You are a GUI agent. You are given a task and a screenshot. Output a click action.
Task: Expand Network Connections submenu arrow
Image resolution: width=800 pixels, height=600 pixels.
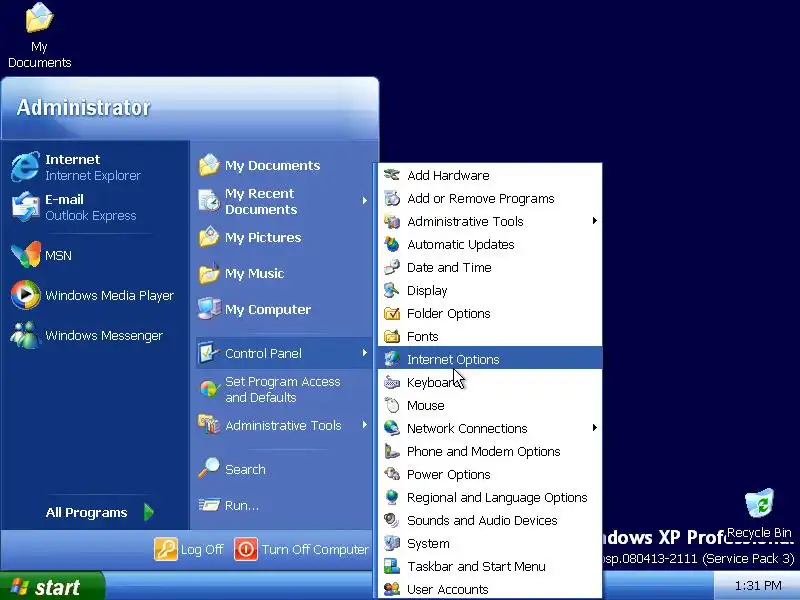[594, 428]
